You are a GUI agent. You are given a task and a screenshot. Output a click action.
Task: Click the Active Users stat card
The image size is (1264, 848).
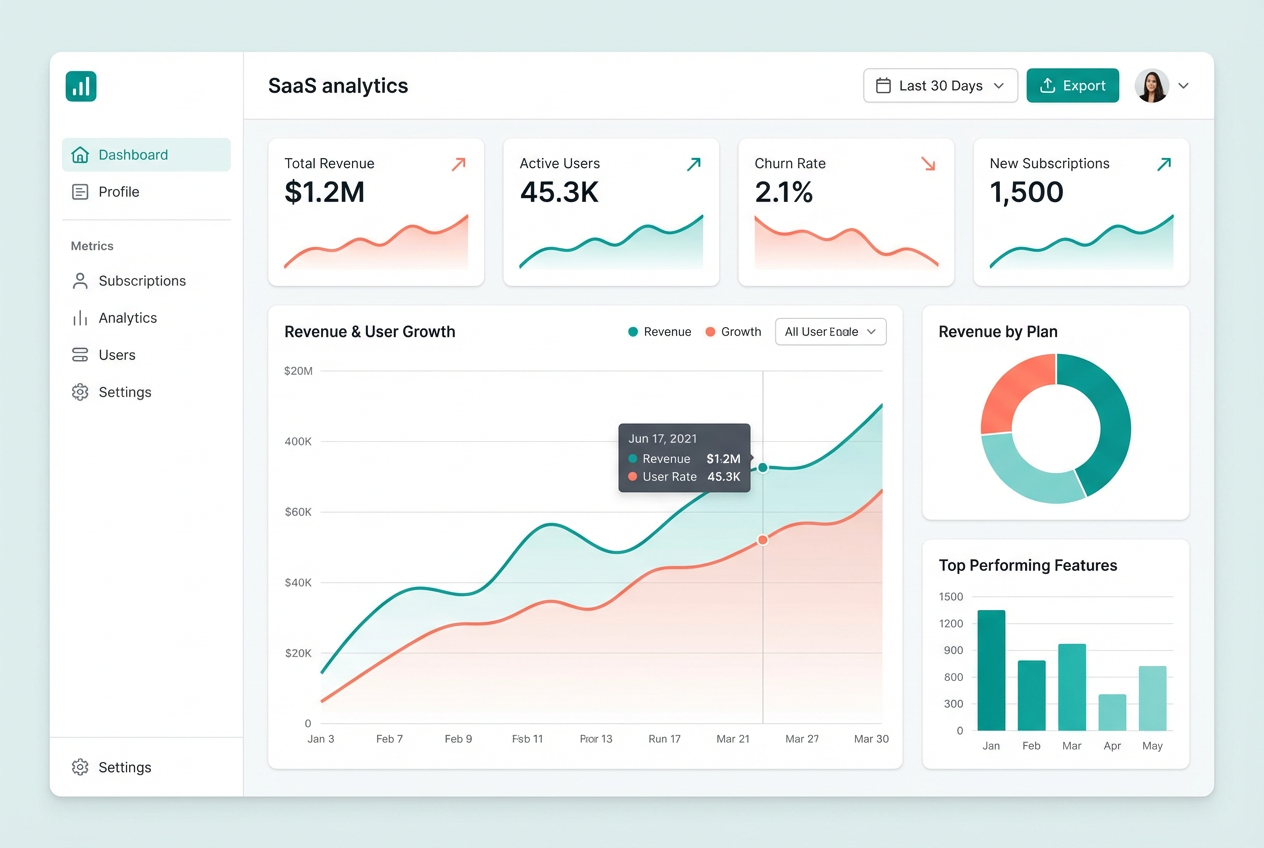pos(611,212)
